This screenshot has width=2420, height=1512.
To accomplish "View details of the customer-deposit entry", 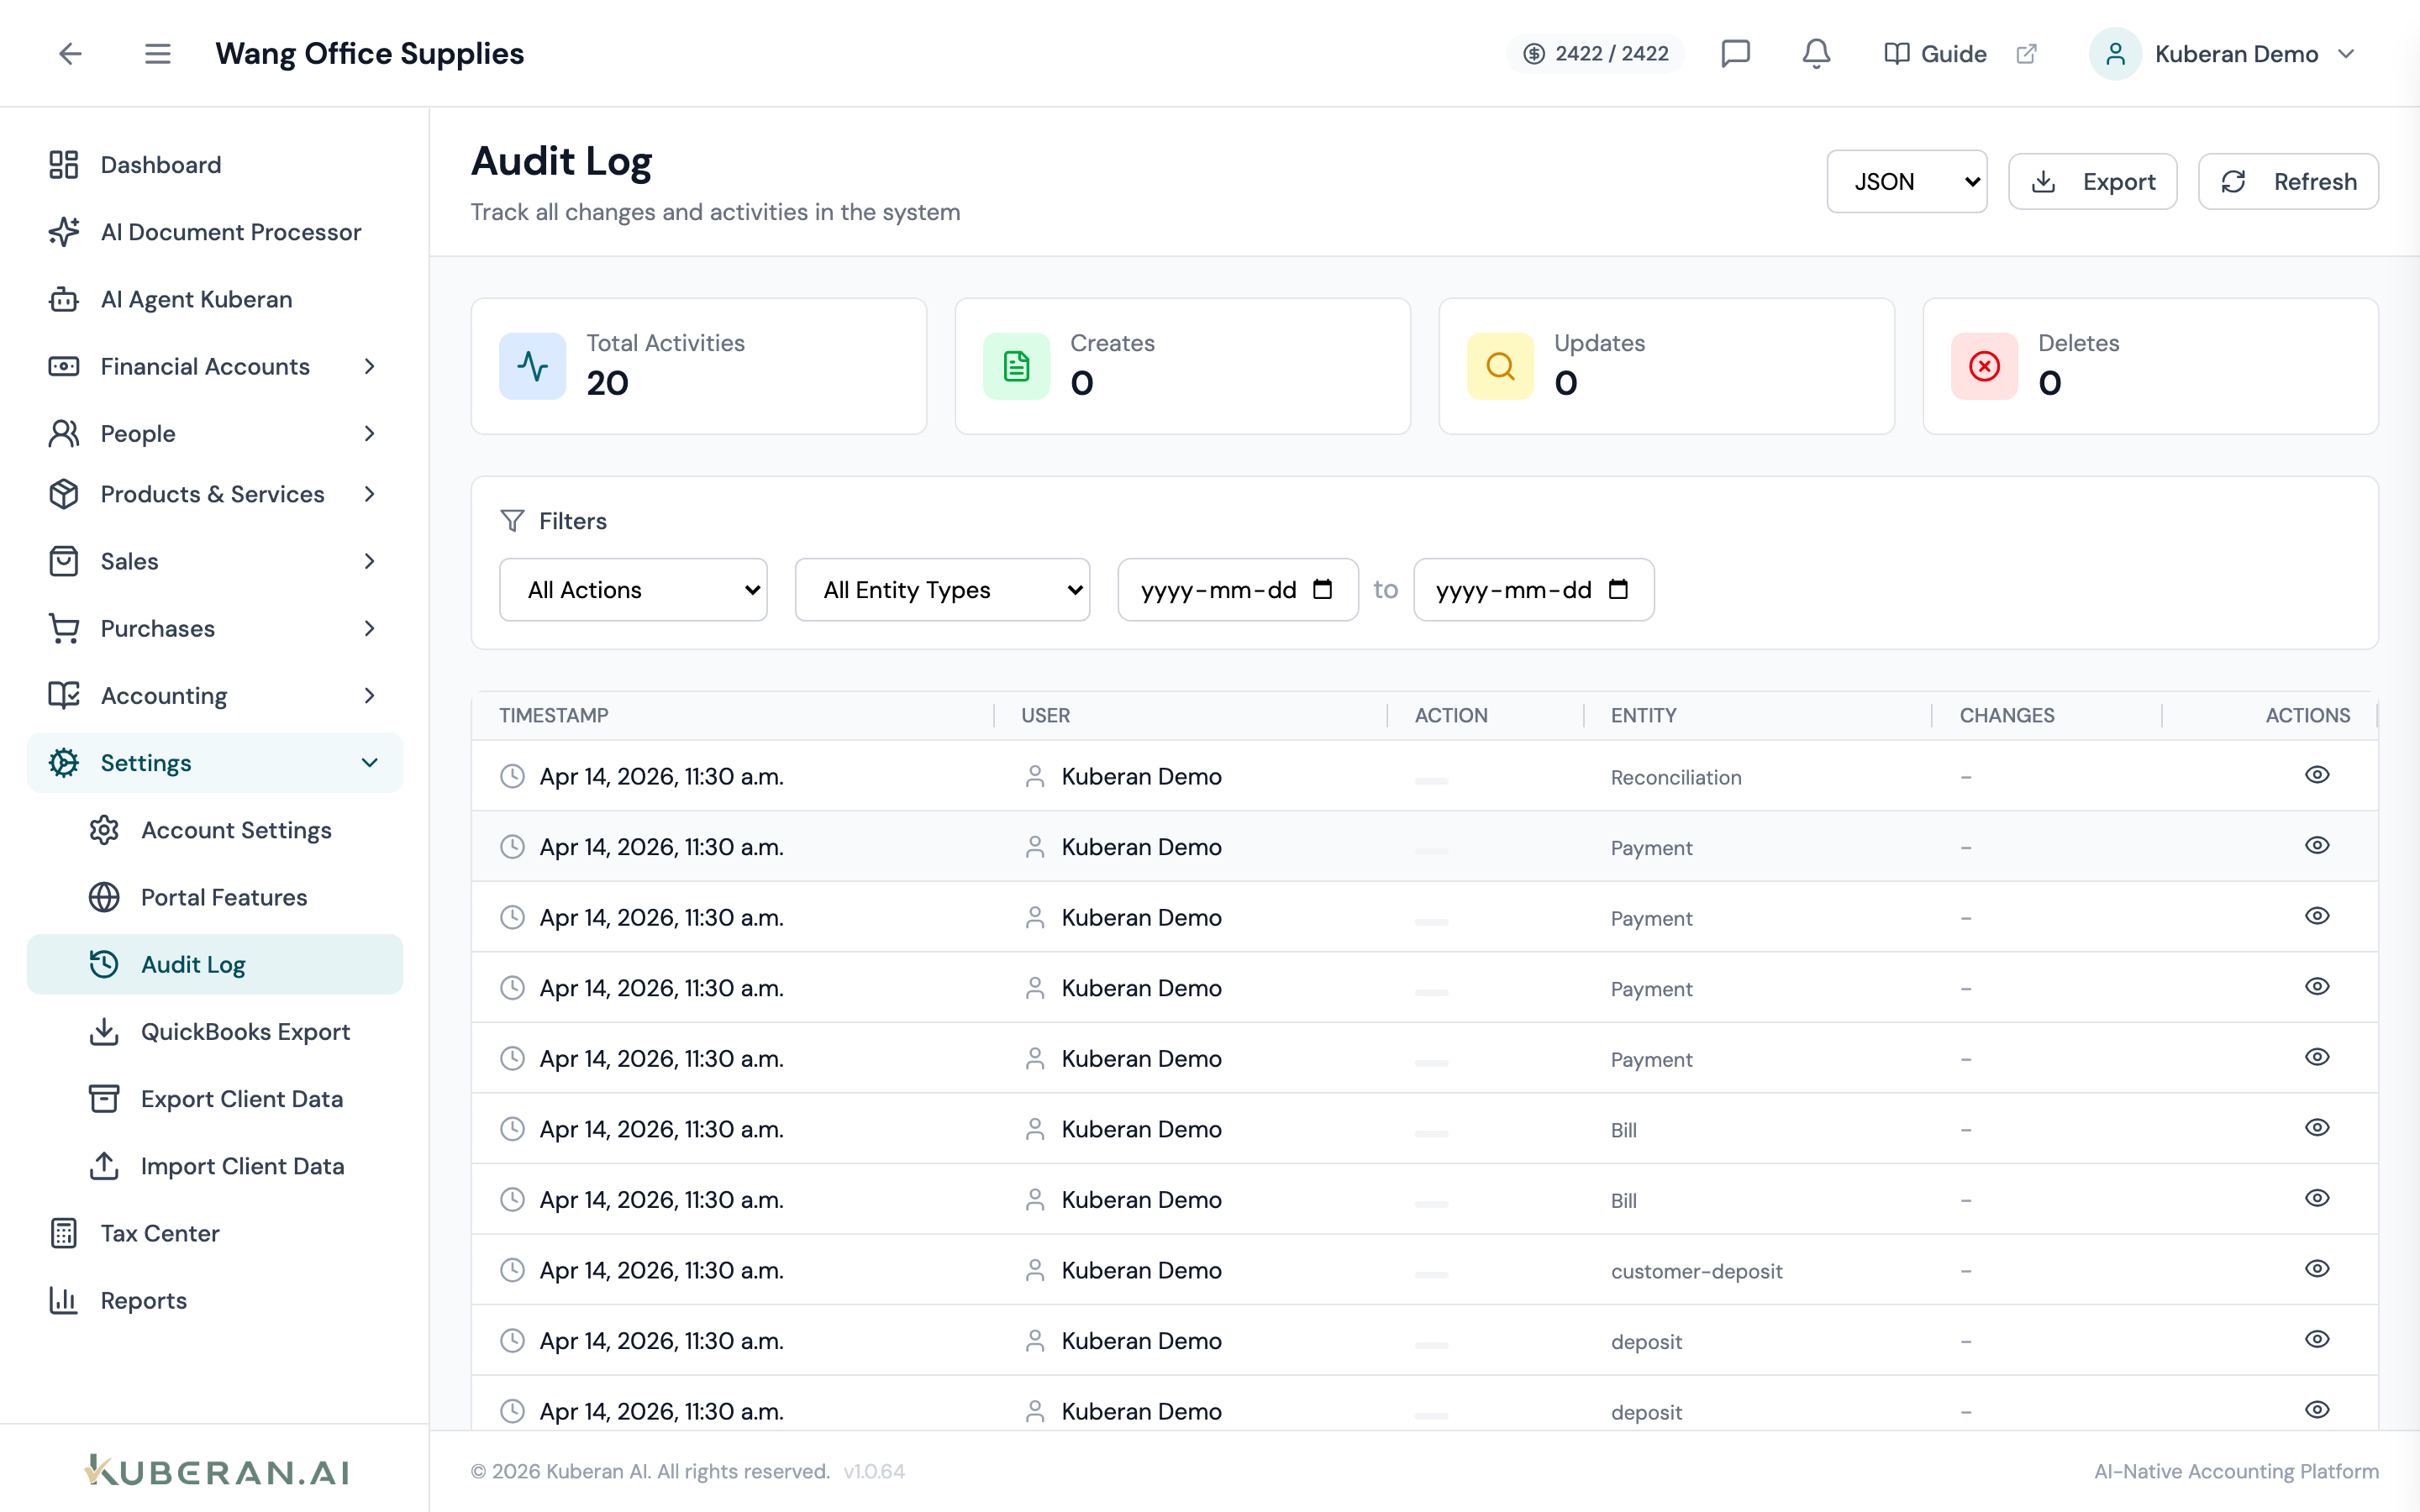I will 2317,1268.
